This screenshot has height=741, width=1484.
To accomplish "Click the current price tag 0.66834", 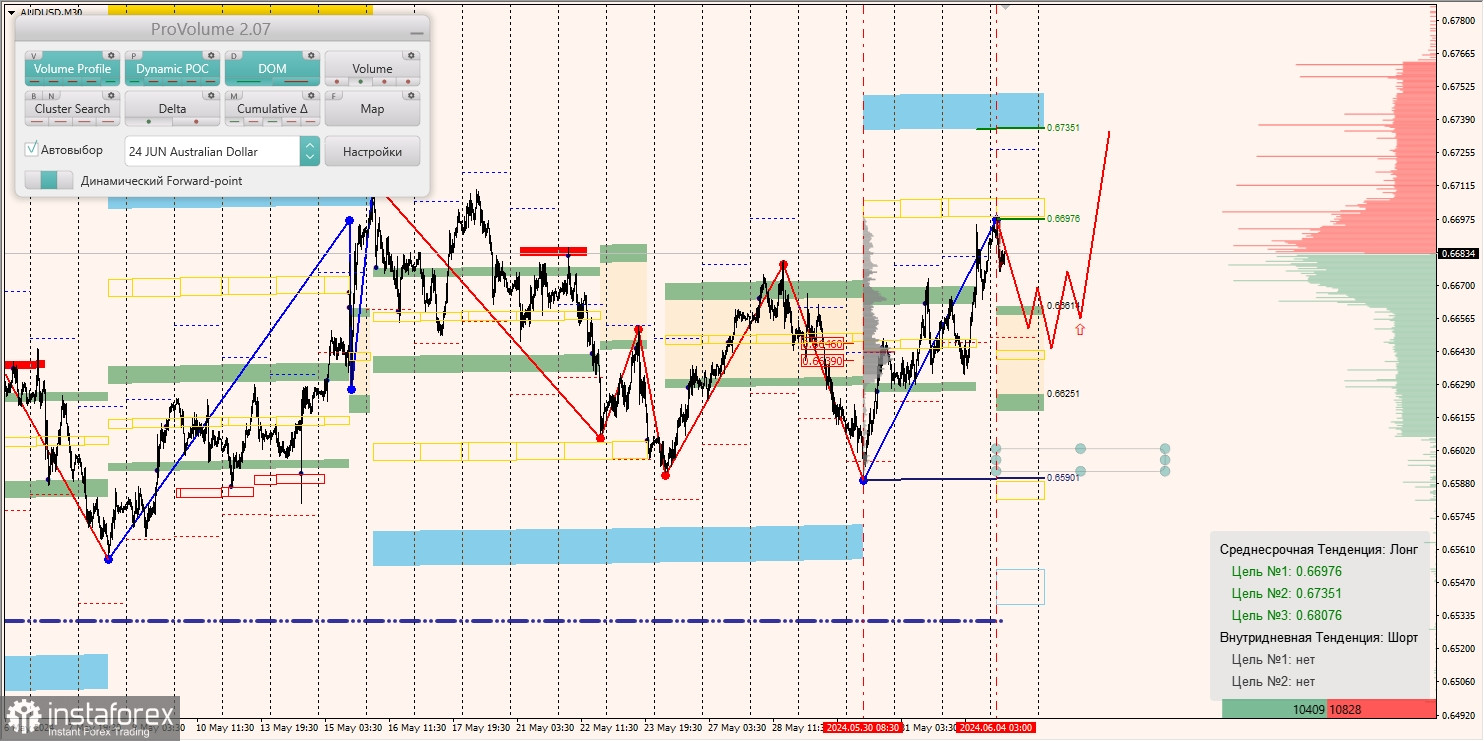I will (1458, 254).
